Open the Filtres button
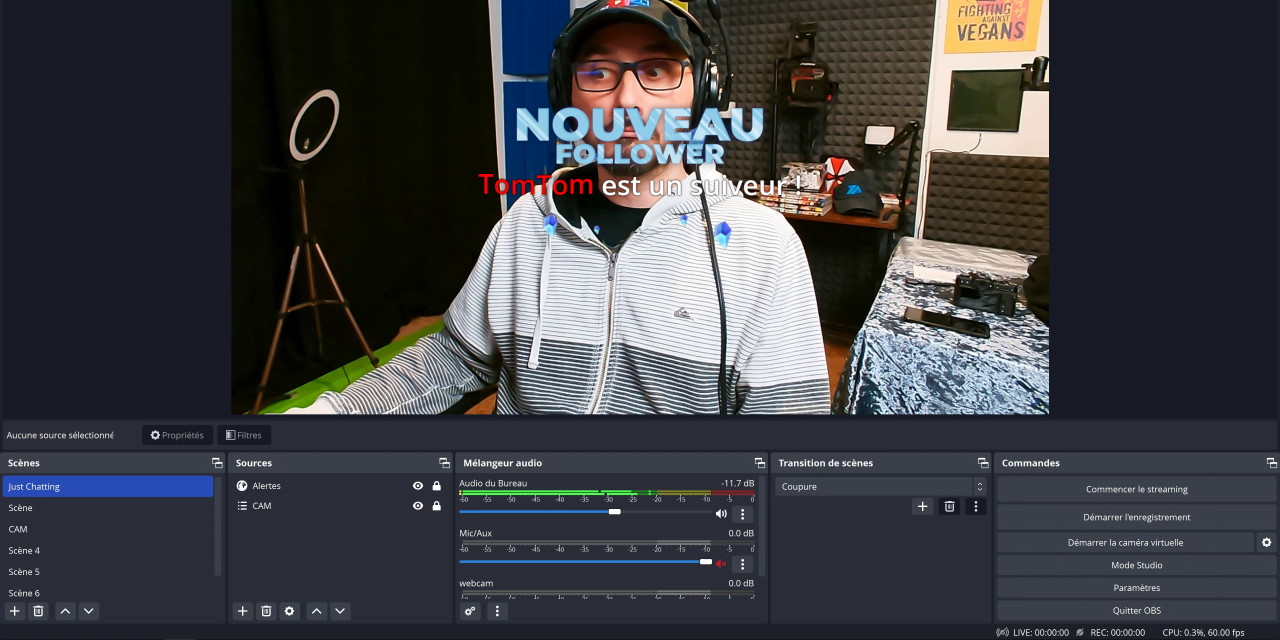The width and height of the screenshot is (1280, 640). (244, 435)
